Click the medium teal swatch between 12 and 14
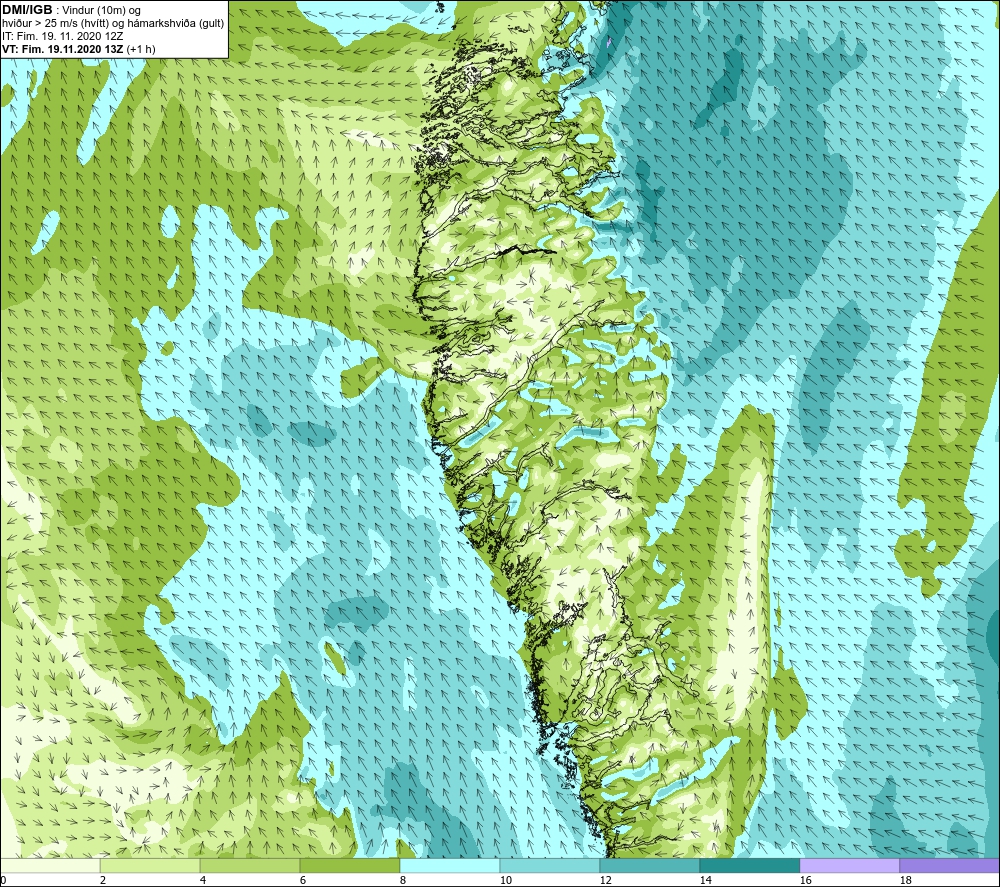 [649, 865]
